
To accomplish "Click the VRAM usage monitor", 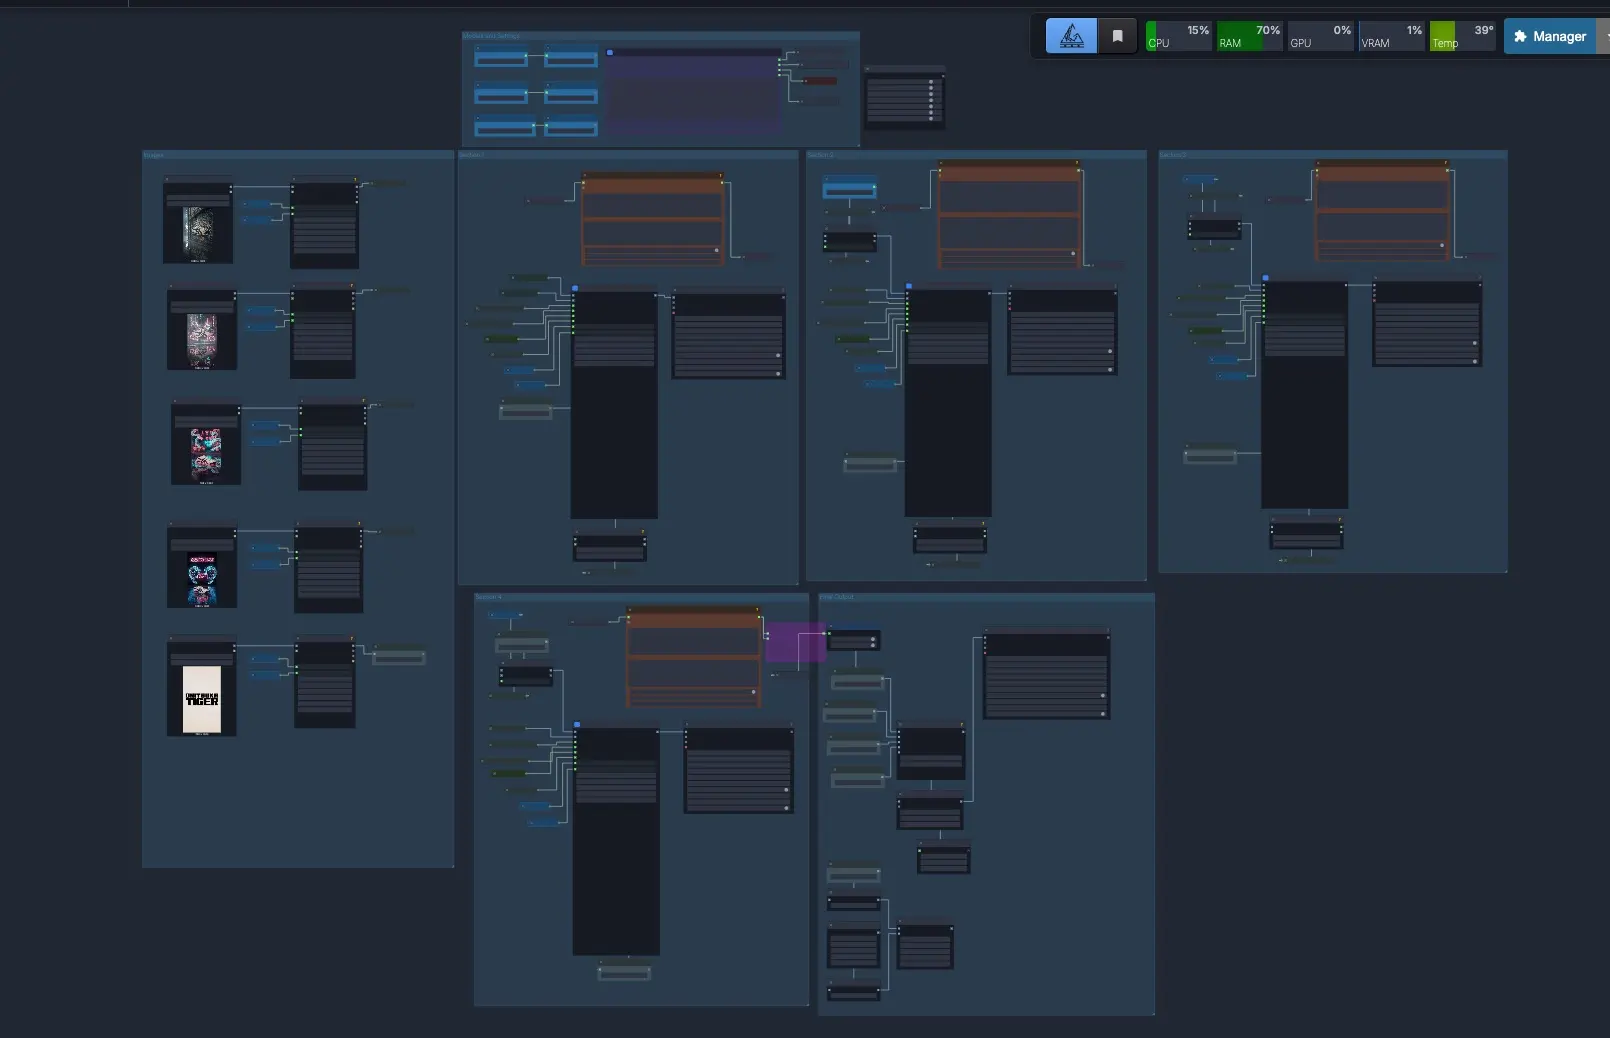I will click(x=1391, y=36).
